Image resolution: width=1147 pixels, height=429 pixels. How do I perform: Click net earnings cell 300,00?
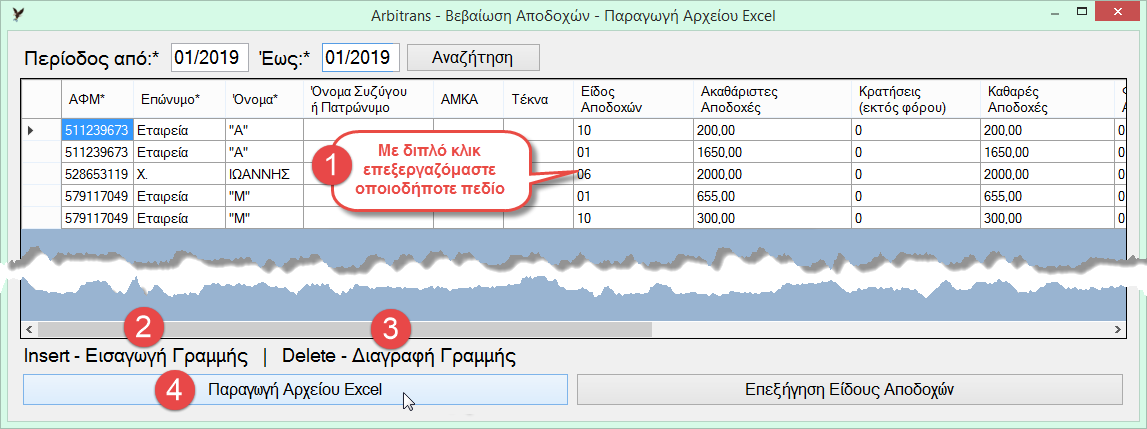point(1047,218)
